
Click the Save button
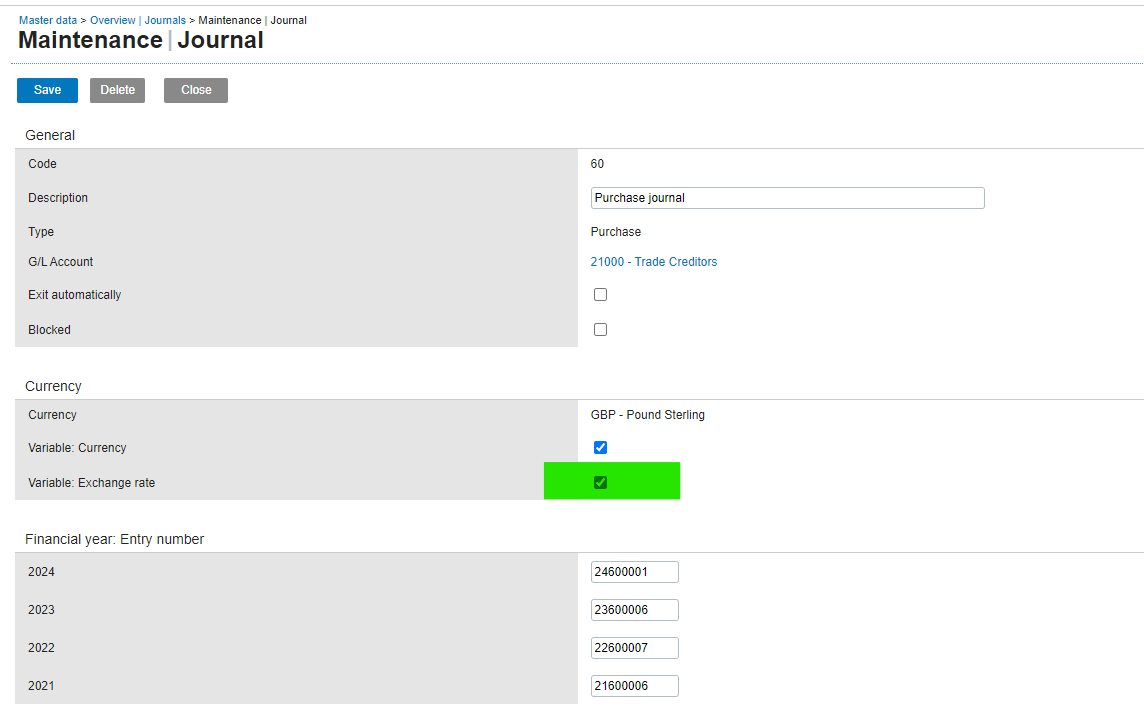(47, 90)
